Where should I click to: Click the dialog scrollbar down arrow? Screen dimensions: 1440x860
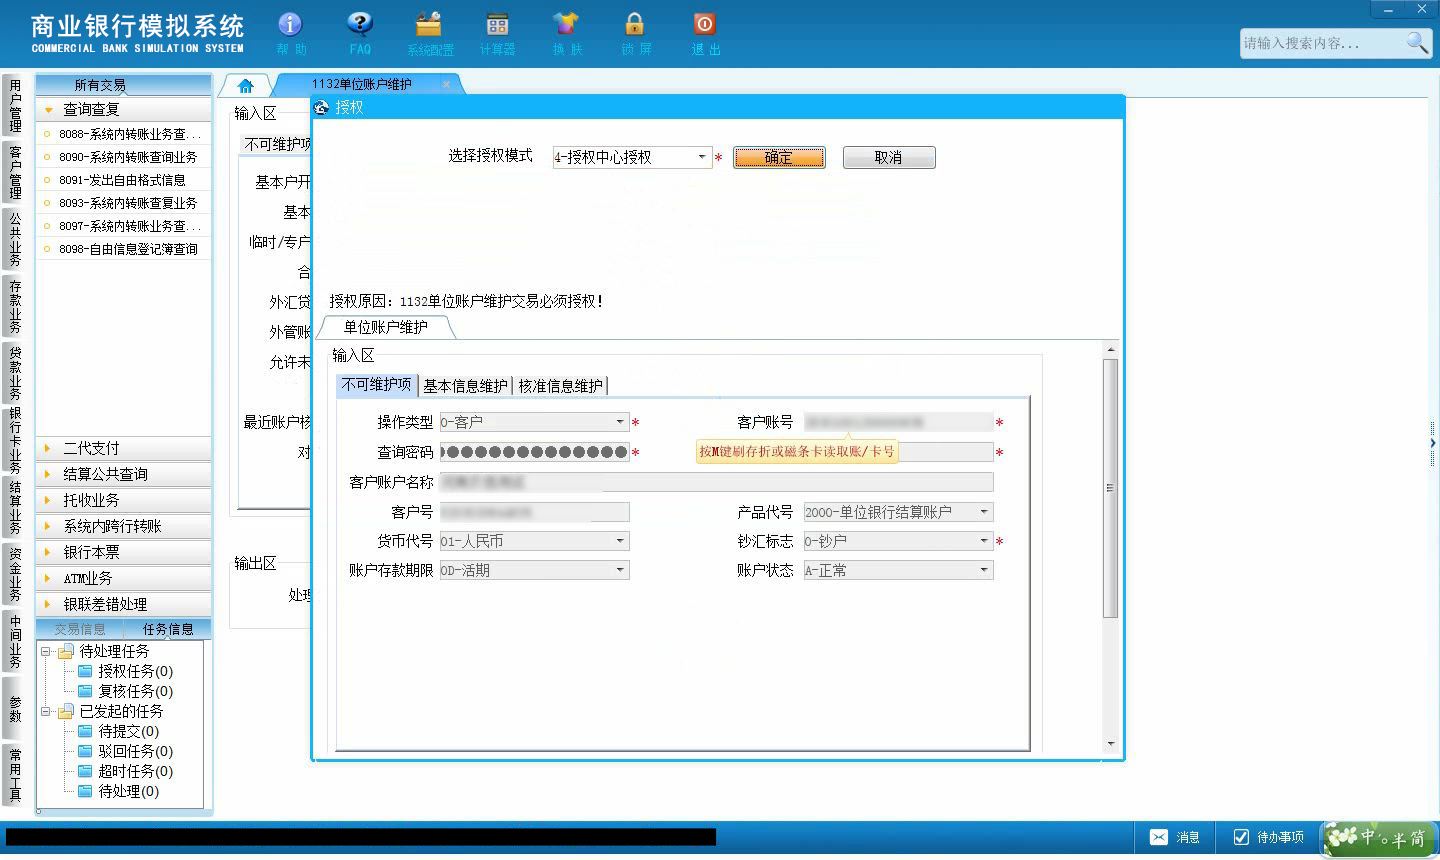pos(1110,744)
